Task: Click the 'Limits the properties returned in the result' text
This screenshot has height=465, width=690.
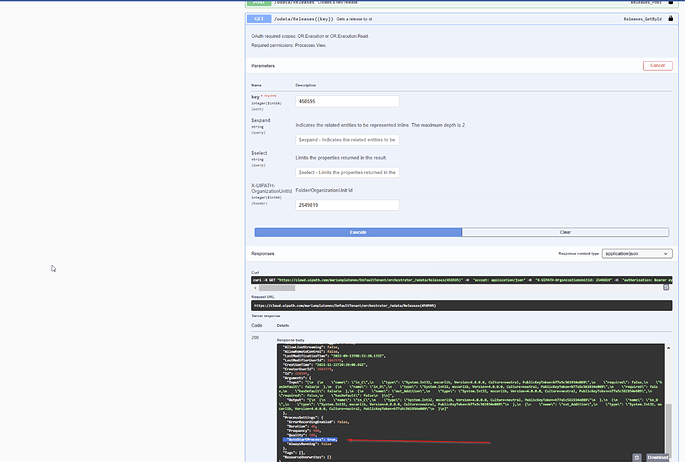Action: coord(341,157)
